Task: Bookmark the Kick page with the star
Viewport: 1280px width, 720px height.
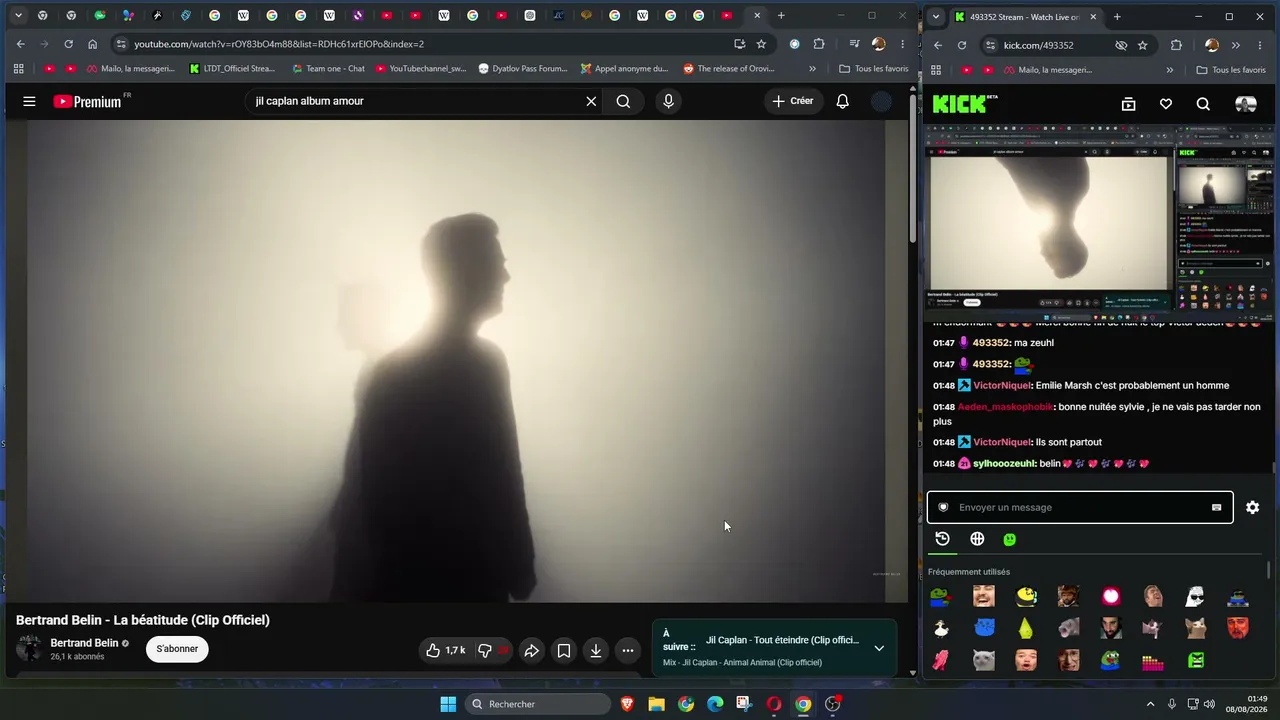Action: tap(1142, 45)
